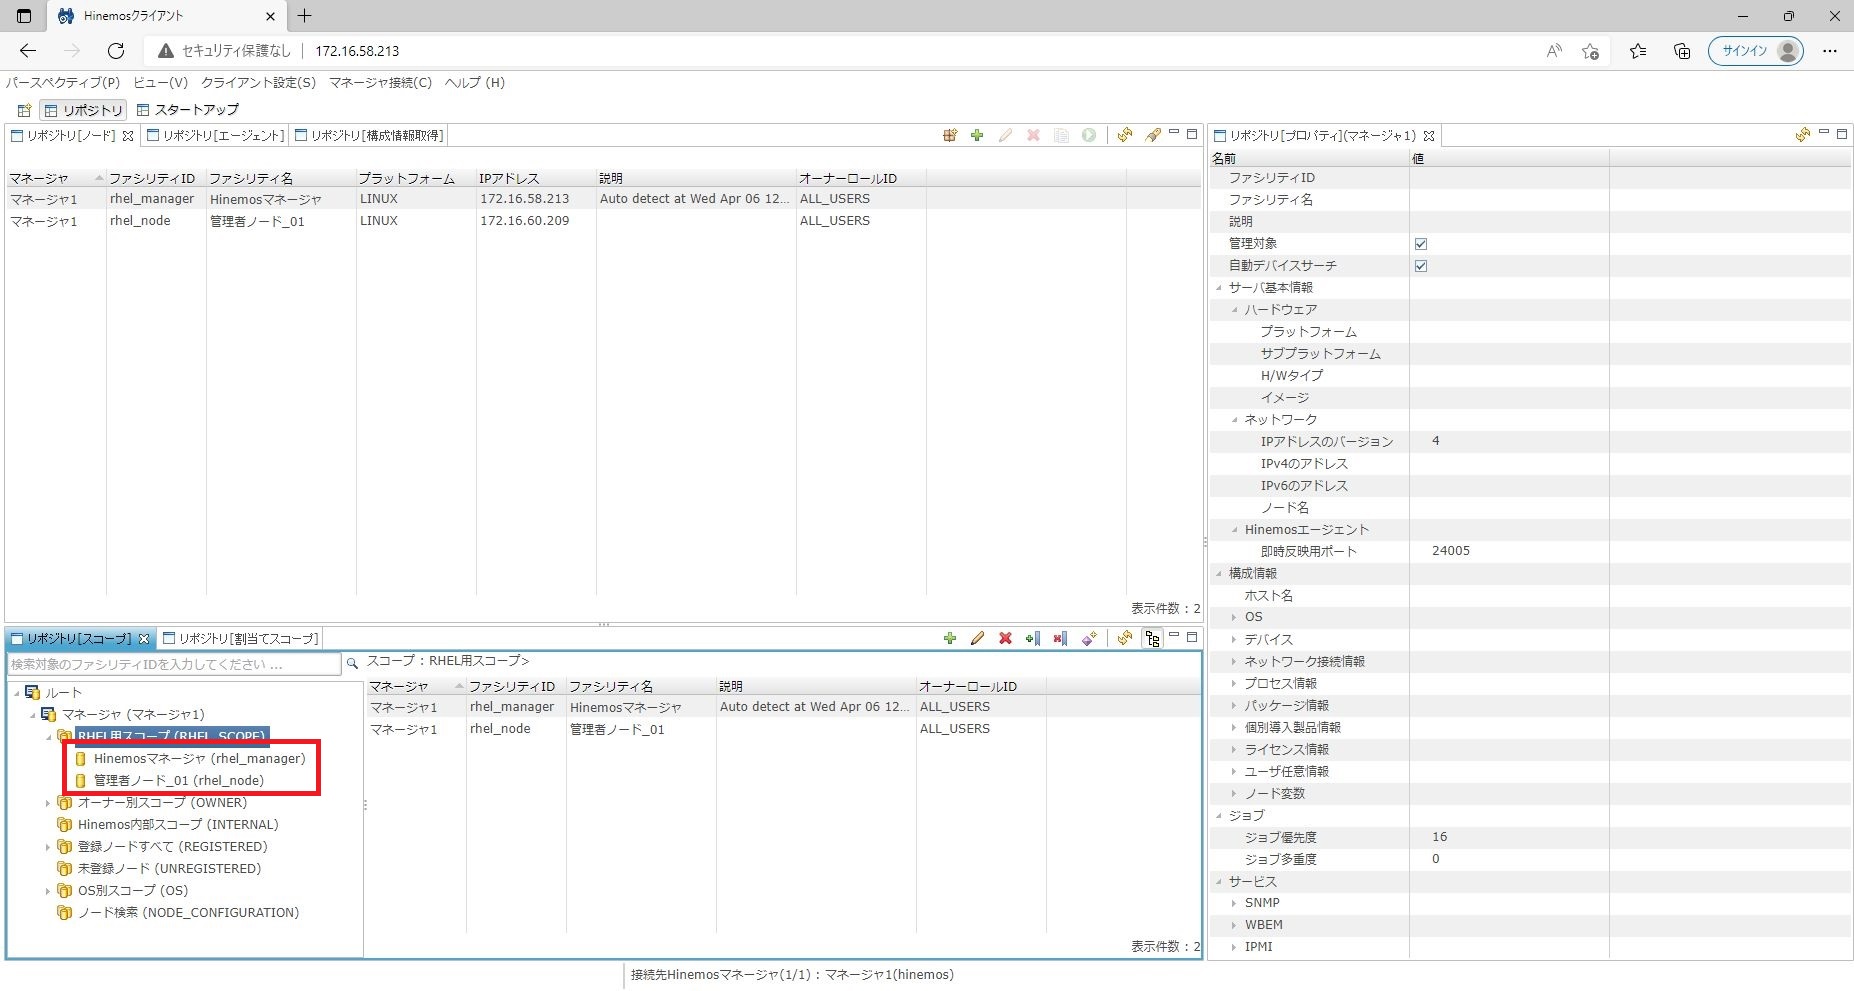Viewport: 1854px width, 991px height.
Task: Collapse the ルート tree node
Action: point(17,693)
